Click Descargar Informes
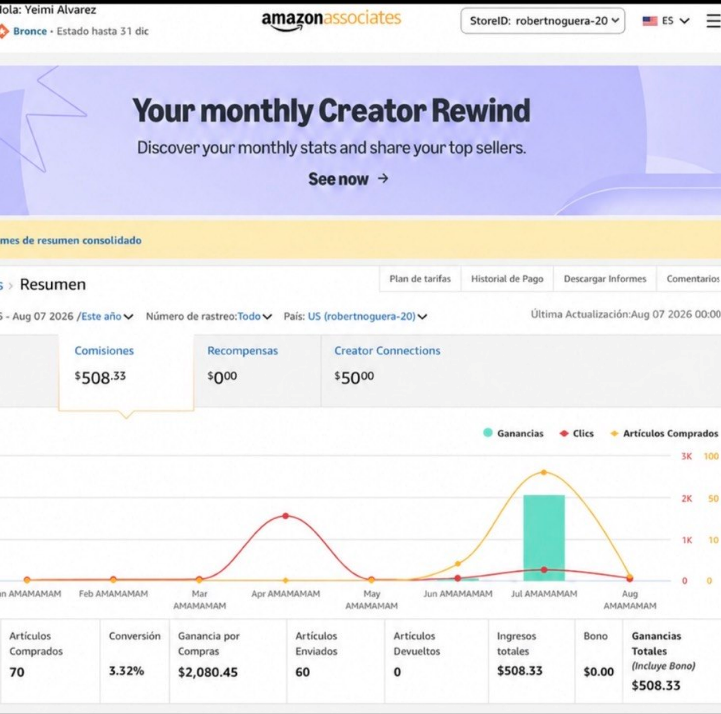This screenshot has width=721, height=714. pos(605,279)
